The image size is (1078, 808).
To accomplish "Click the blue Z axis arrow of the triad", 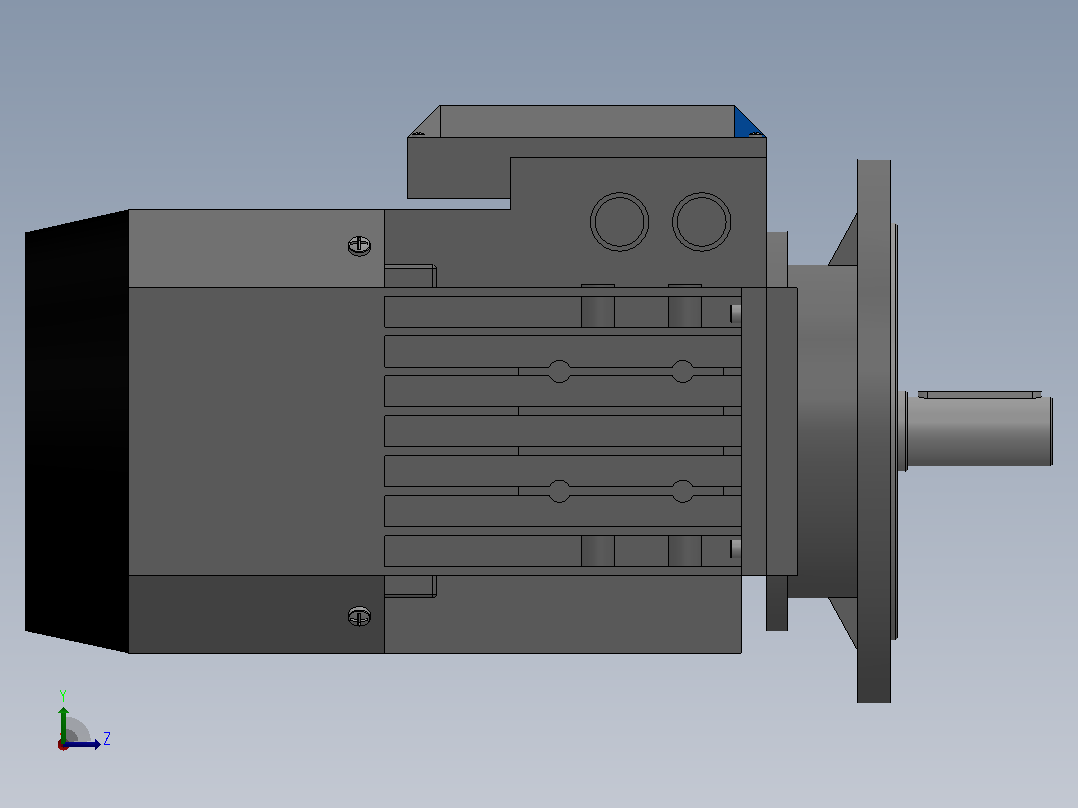I will [82, 744].
